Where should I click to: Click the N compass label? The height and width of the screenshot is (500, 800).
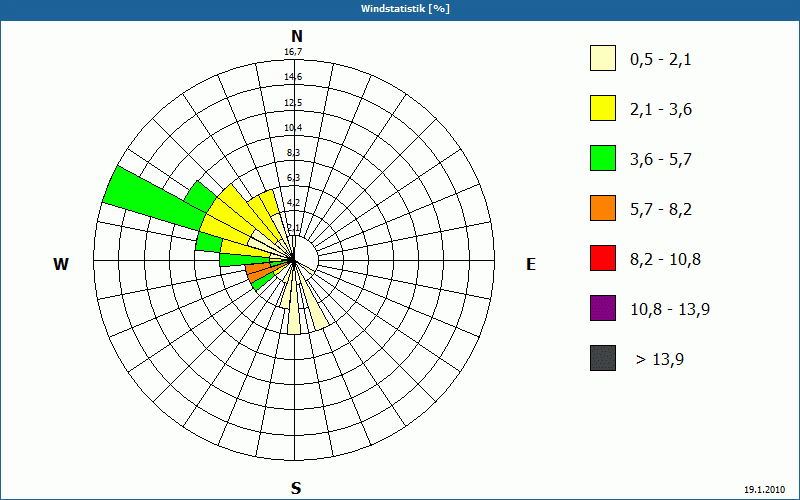[297, 36]
